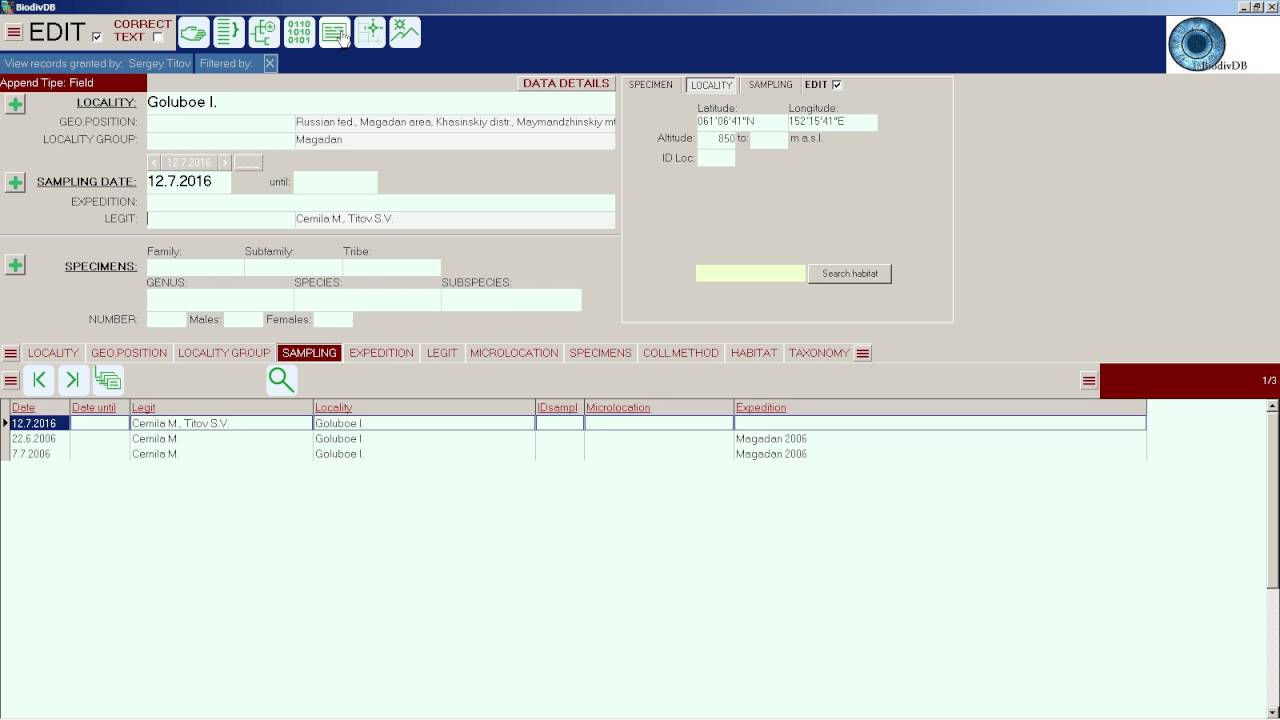
Task: Click the SAMPLING DATE: label link
Action: (86, 182)
